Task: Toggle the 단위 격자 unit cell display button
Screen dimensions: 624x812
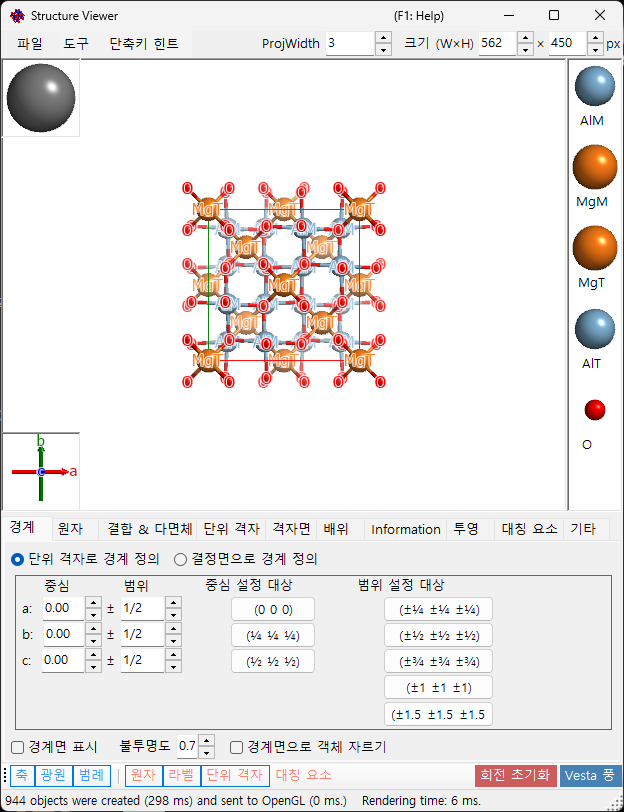Action: (x=235, y=775)
